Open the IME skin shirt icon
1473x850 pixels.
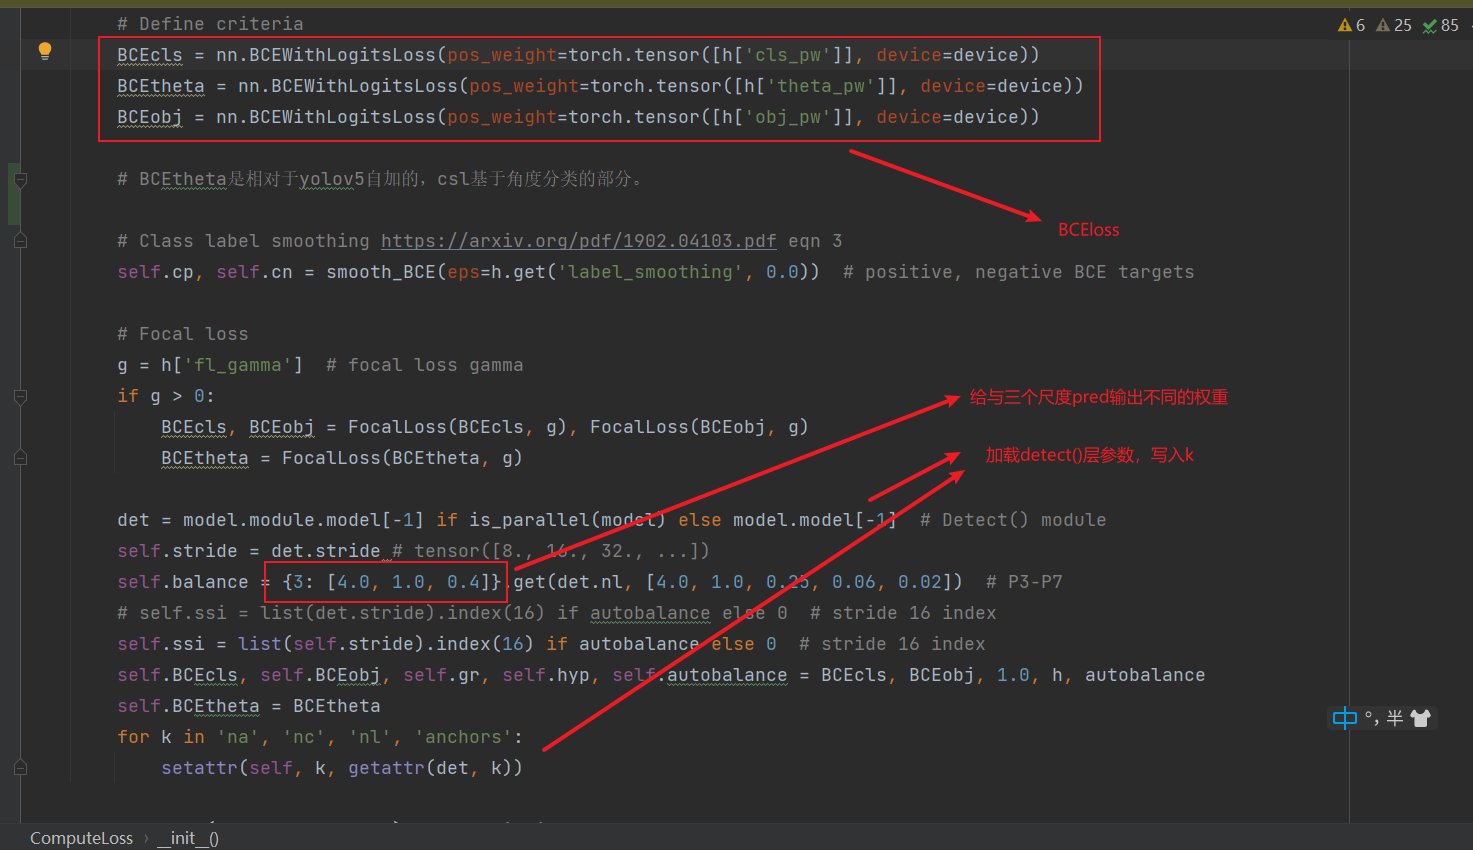click(x=1420, y=718)
